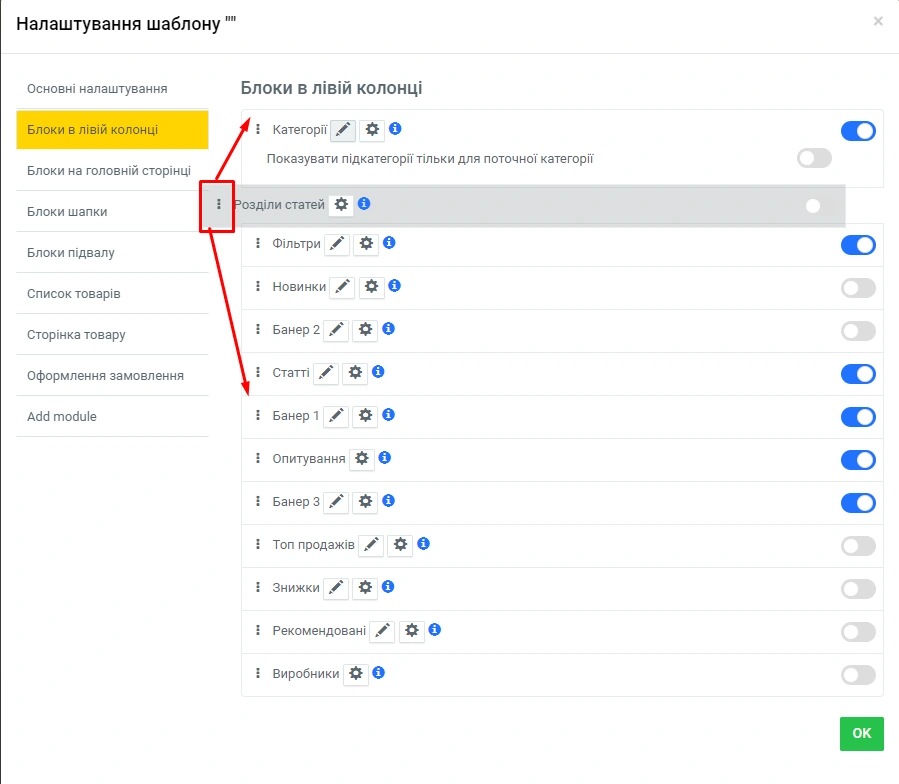Edit Топ продажів block with pencil icon
899x784 pixels.
pyautogui.click(x=371, y=545)
